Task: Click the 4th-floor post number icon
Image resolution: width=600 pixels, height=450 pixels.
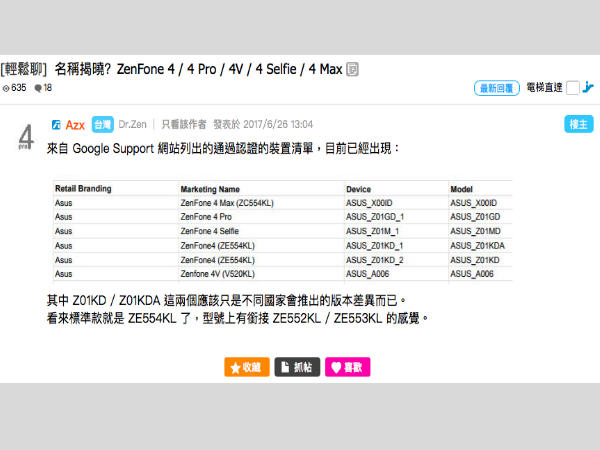Action: click(x=26, y=135)
